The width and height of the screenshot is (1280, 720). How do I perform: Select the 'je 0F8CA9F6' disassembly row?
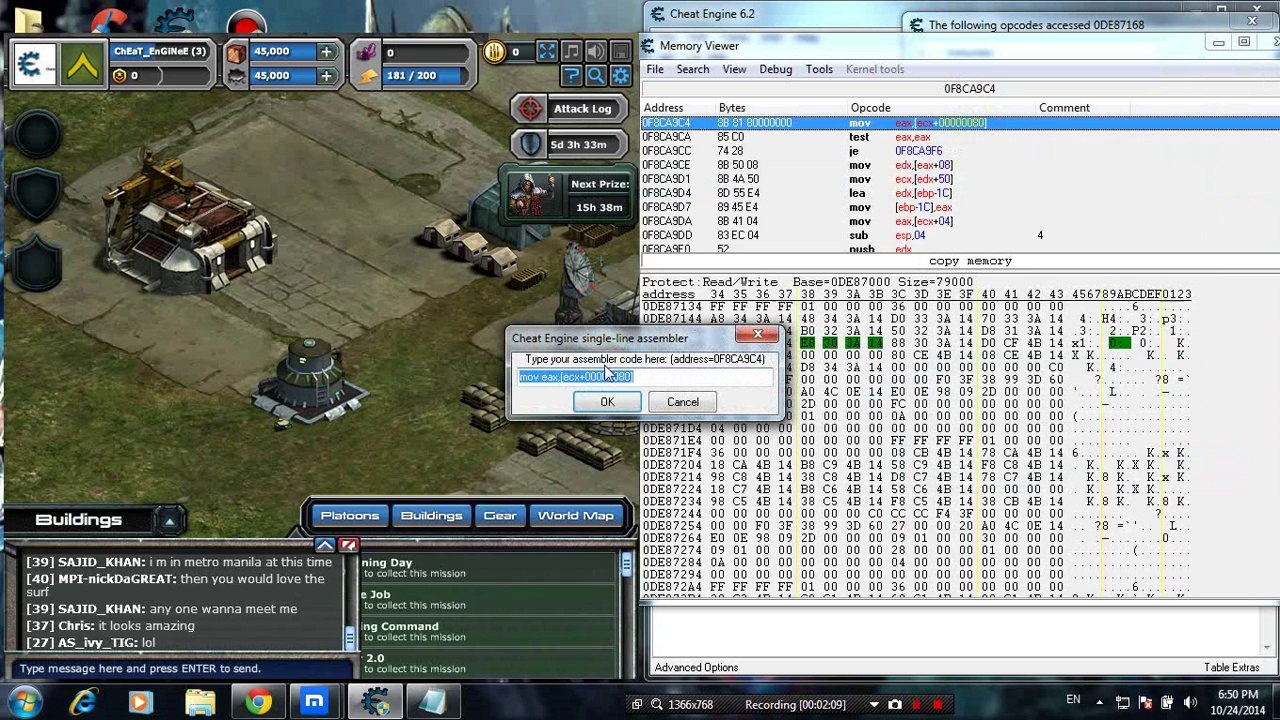960,151
